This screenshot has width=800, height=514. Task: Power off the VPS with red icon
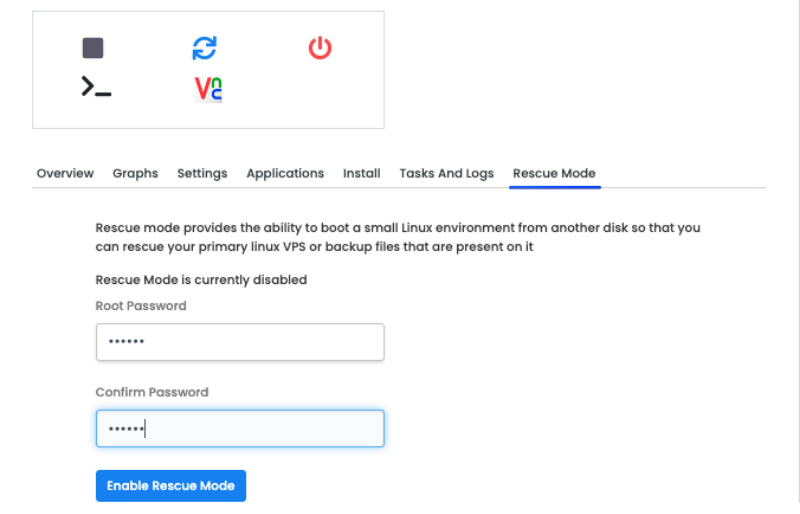[320, 47]
